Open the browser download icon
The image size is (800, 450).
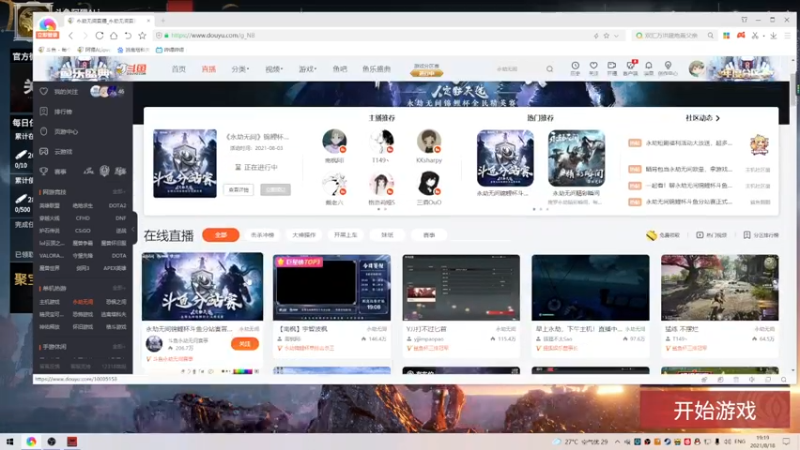click(x=773, y=35)
